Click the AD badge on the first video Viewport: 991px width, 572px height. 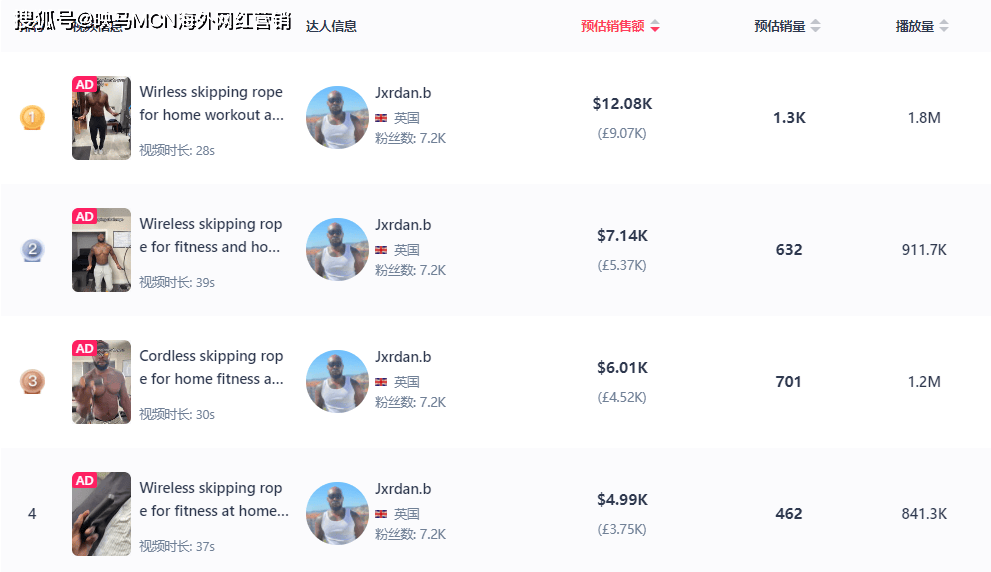85,85
